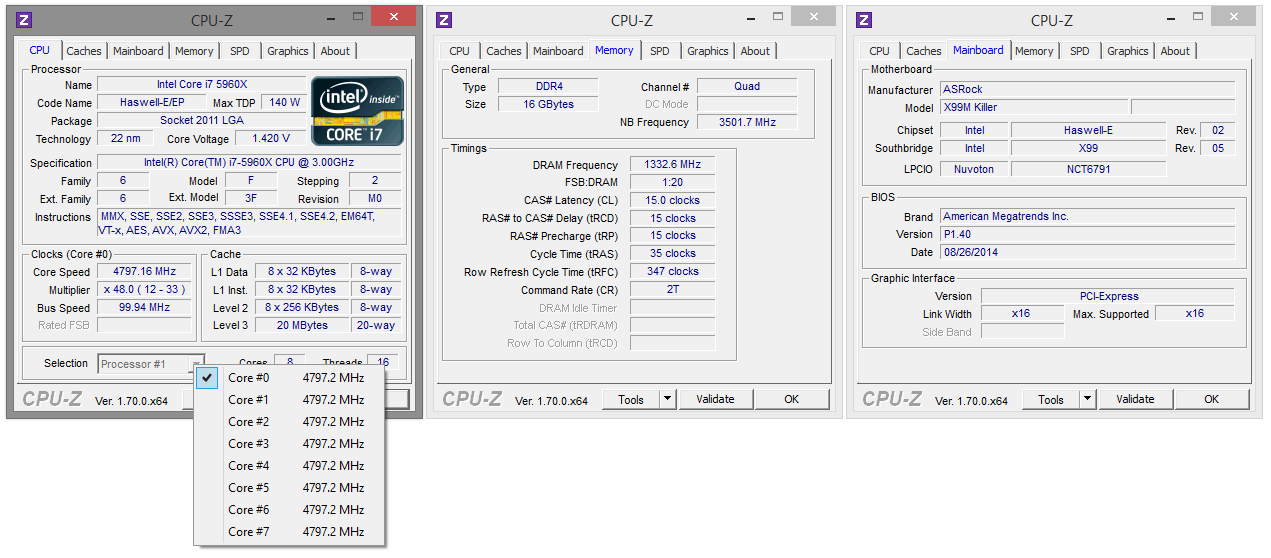This screenshot has width=1271, height=558.
Task: Open the Graphics tab in the CPU window
Action: pos(288,51)
